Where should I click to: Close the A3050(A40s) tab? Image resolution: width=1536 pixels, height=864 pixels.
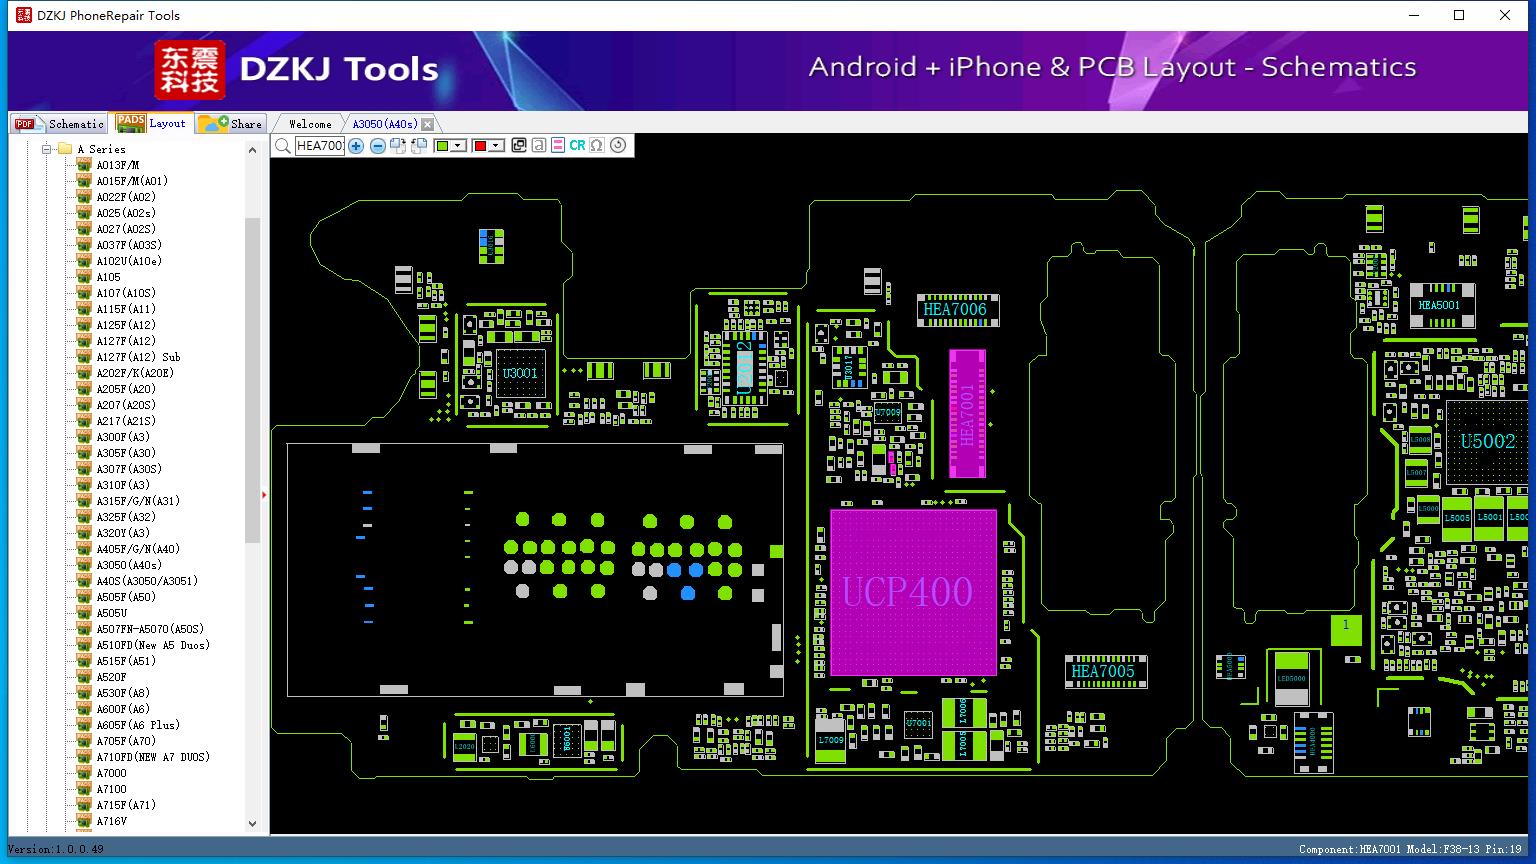428,124
